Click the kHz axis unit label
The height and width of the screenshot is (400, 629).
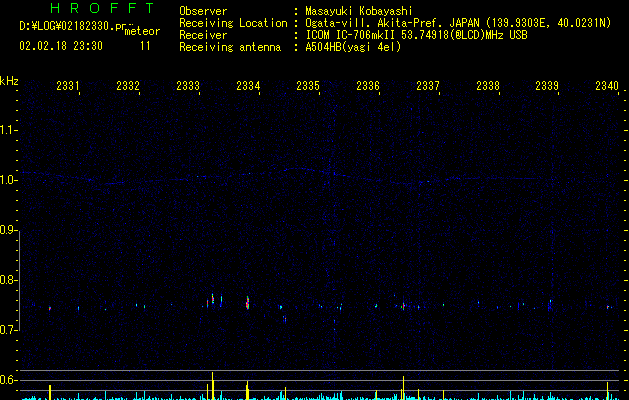click(x=9, y=81)
